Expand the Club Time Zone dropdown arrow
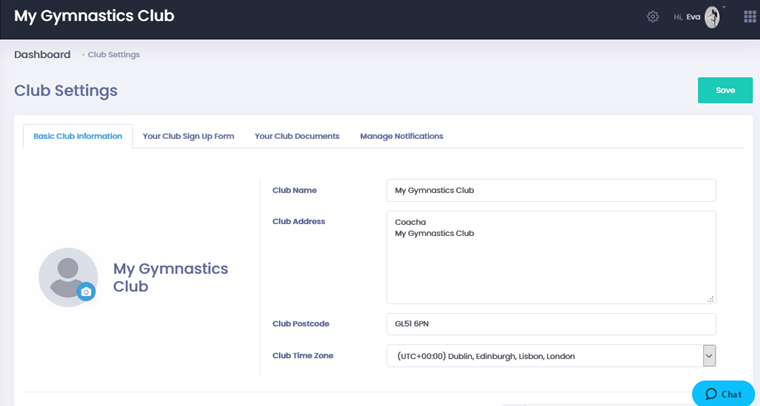The height and width of the screenshot is (406, 760). [x=709, y=356]
